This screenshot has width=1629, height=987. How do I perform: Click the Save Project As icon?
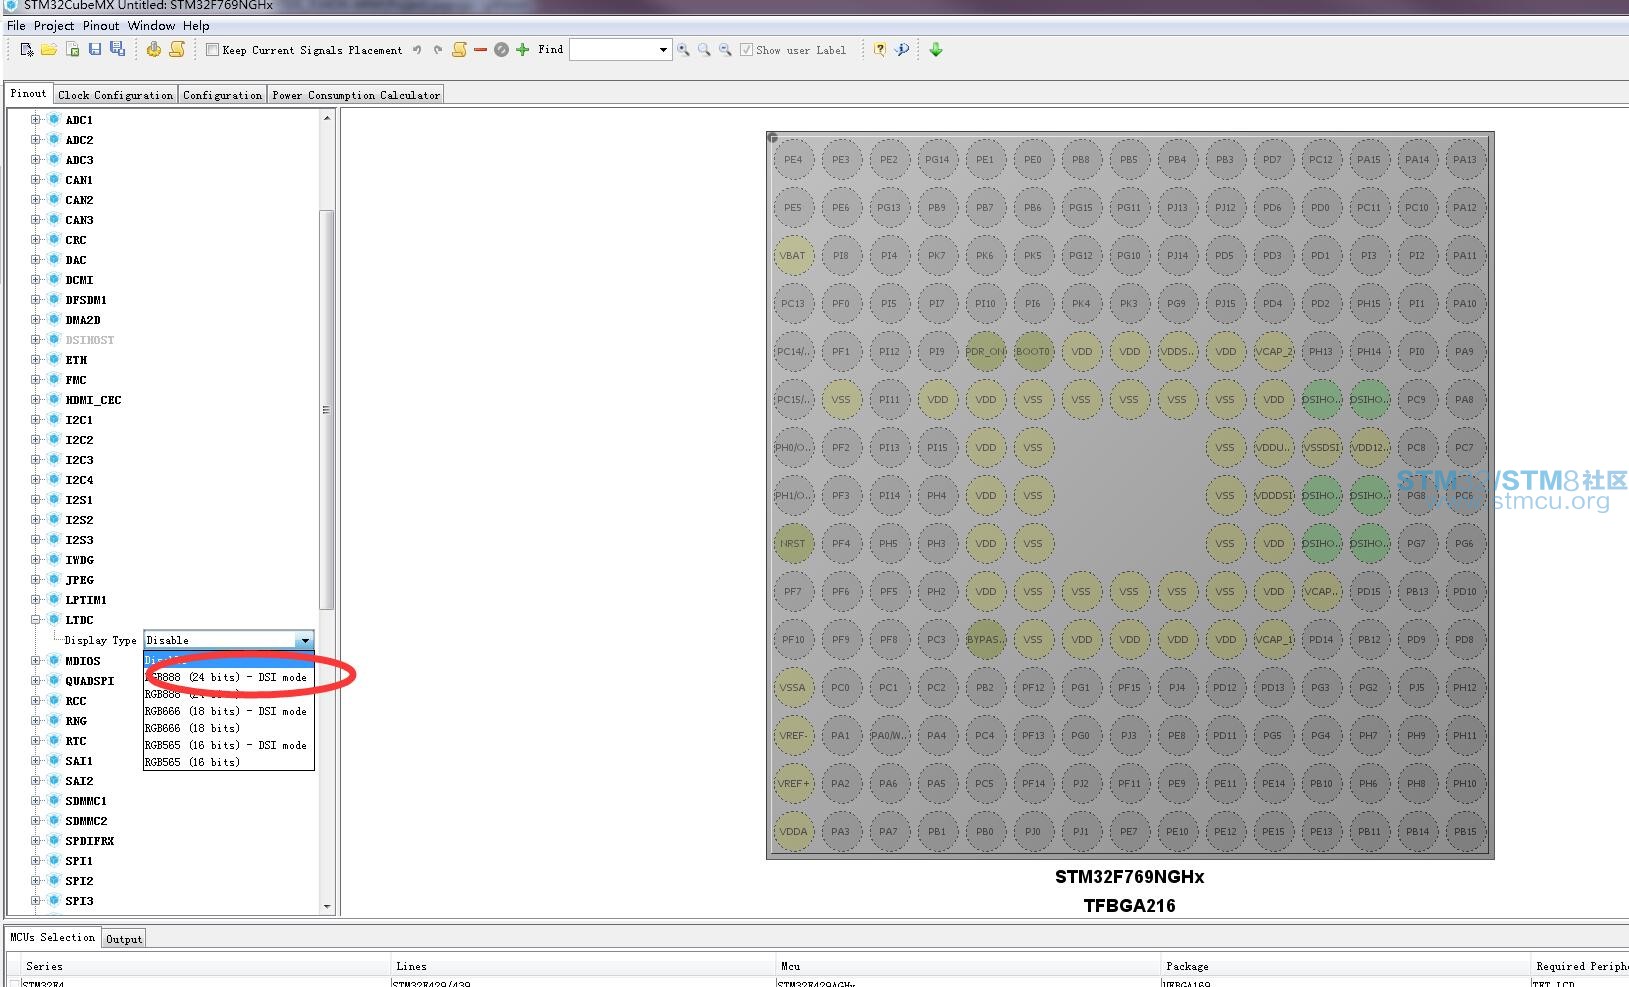118,49
